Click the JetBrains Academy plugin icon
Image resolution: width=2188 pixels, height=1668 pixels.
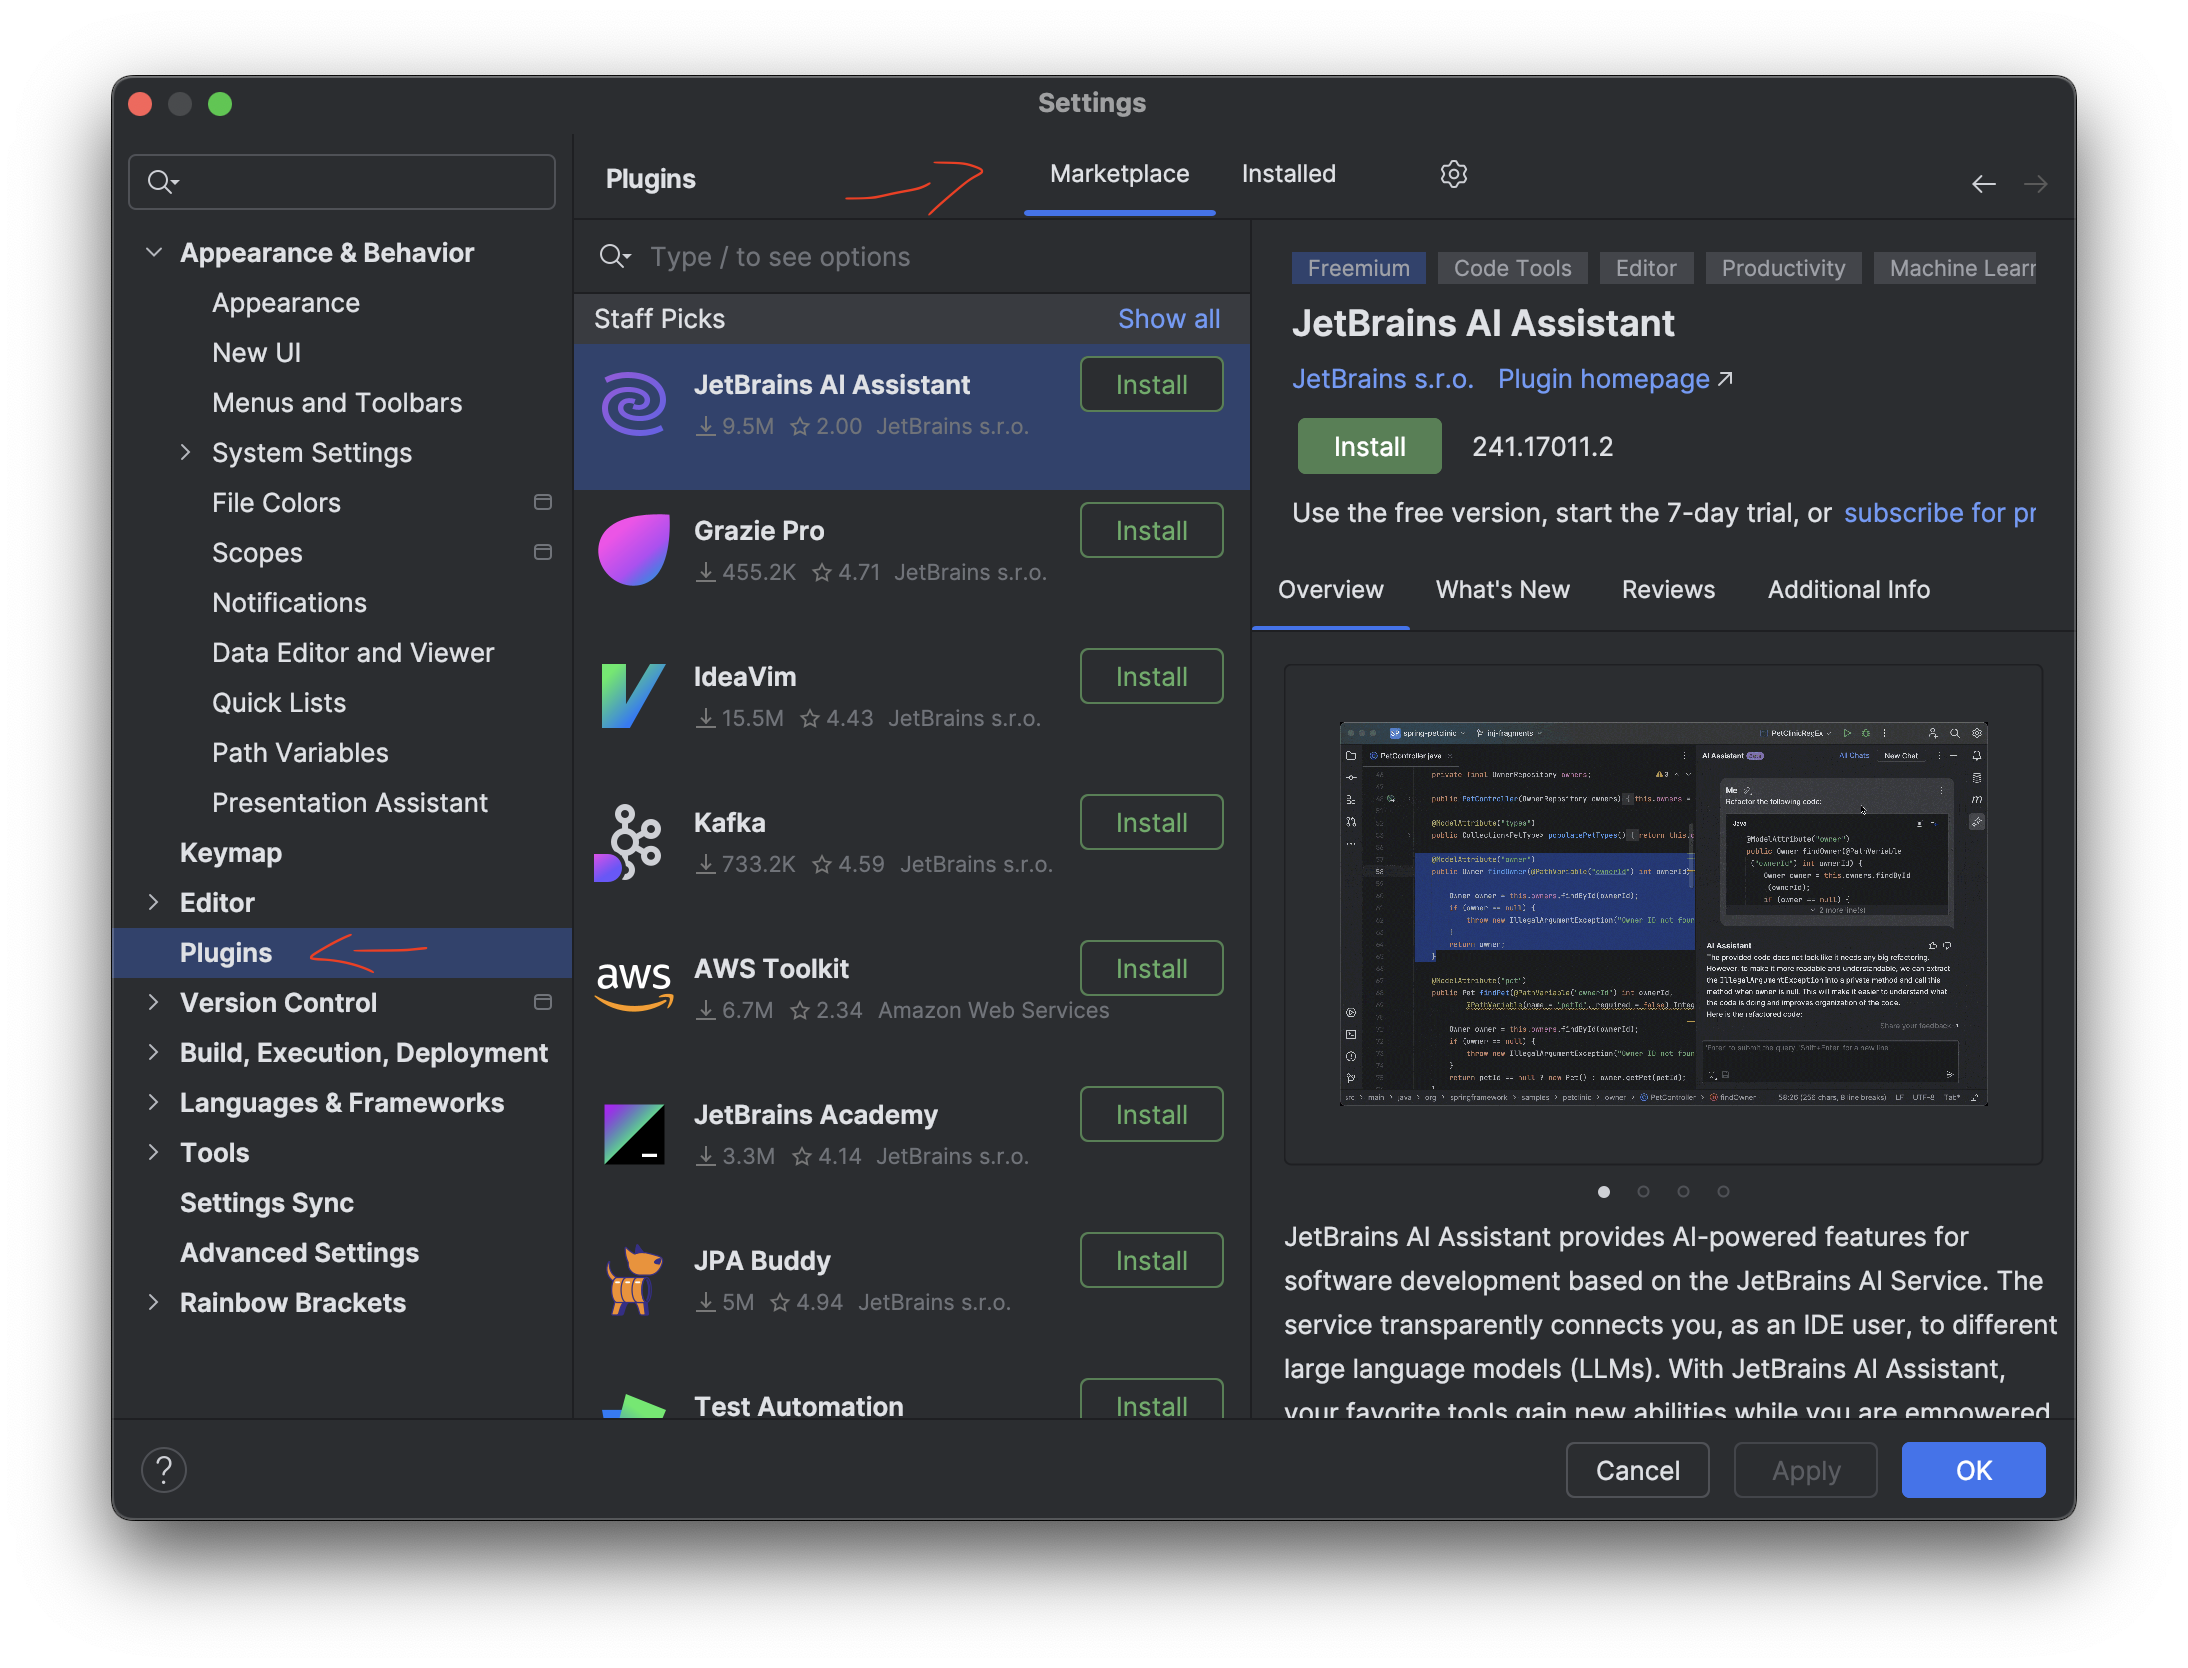[634, 1134]
